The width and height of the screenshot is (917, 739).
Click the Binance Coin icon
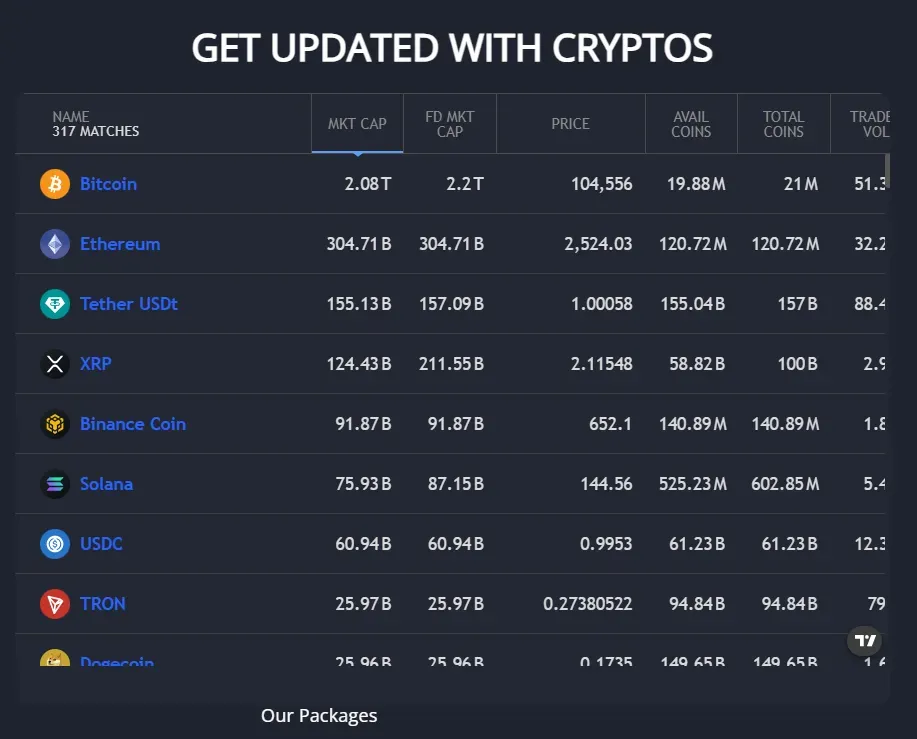click(55, 424)
